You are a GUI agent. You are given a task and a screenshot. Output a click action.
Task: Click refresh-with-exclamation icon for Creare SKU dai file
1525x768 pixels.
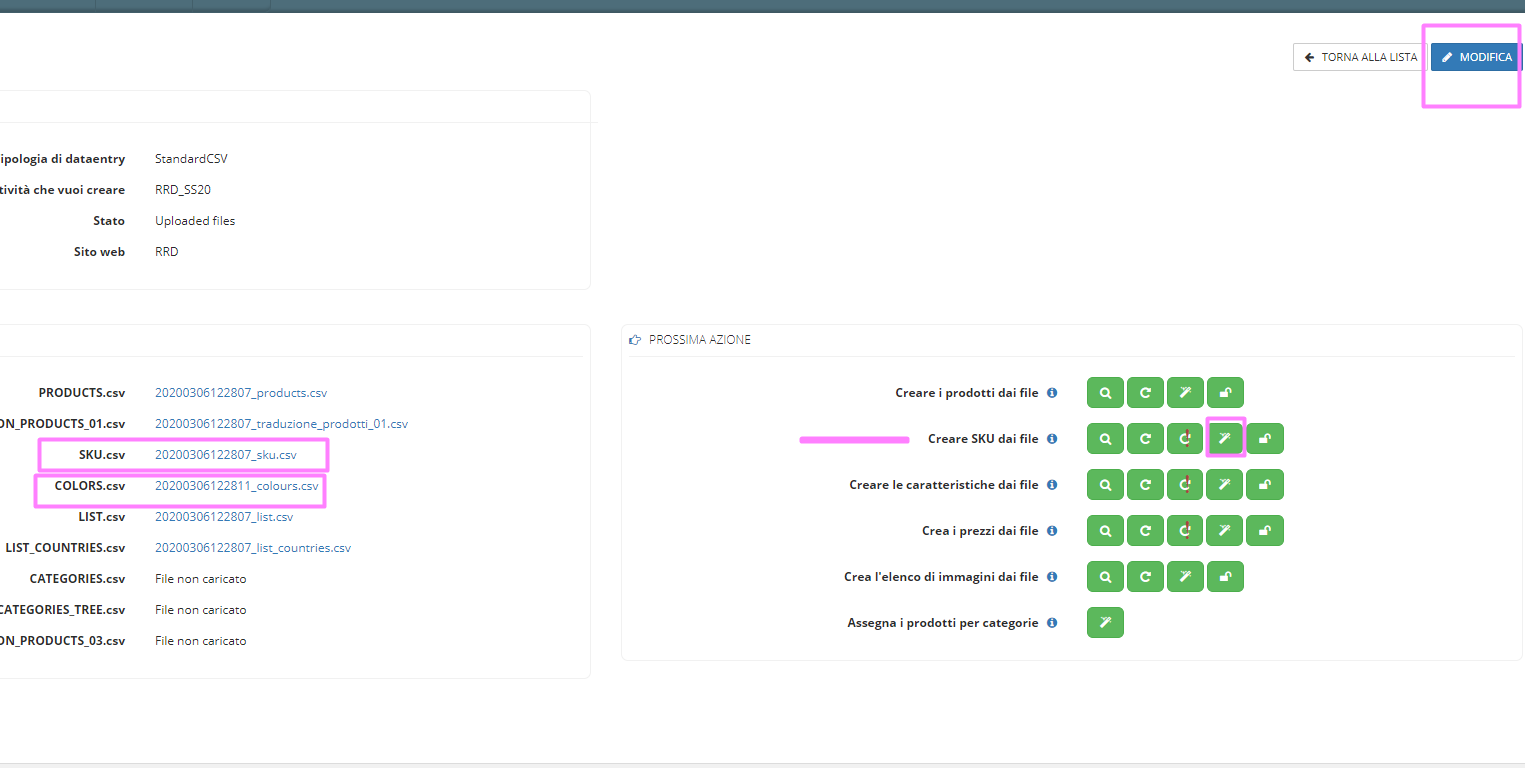(x=1185, y=439)
